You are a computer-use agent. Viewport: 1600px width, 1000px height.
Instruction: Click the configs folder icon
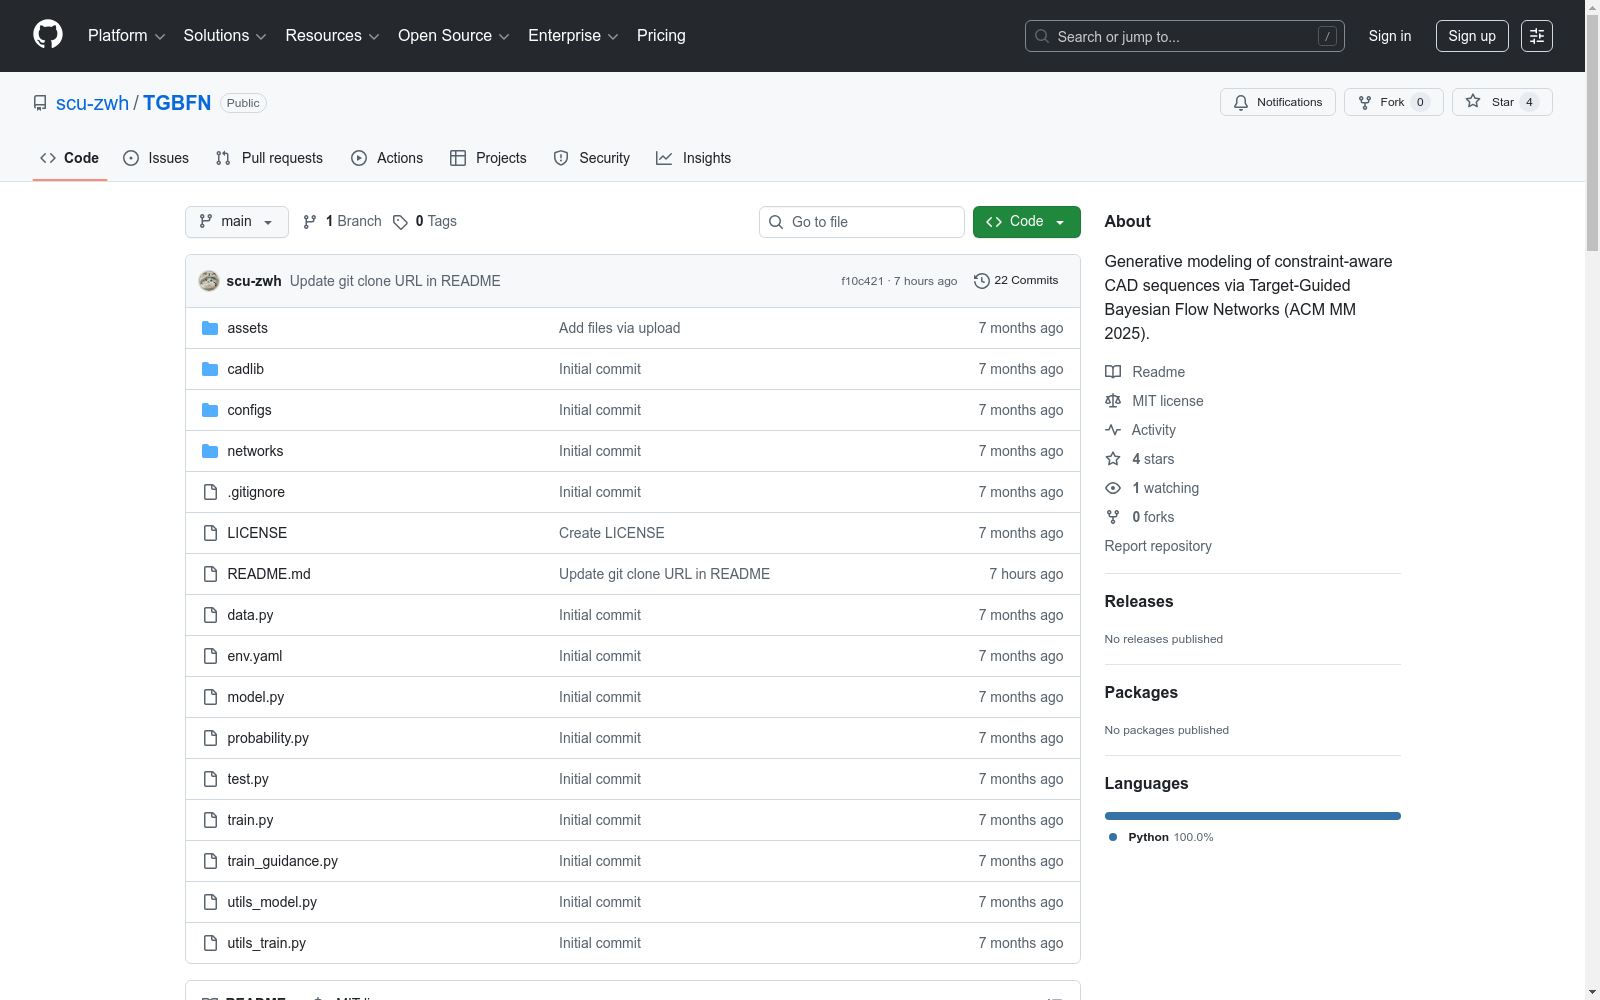[210, 410]
